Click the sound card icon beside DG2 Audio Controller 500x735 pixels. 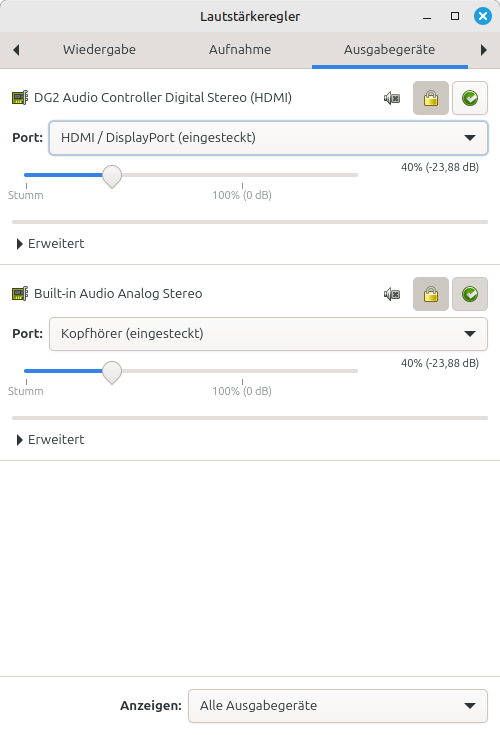pos(20,98)
